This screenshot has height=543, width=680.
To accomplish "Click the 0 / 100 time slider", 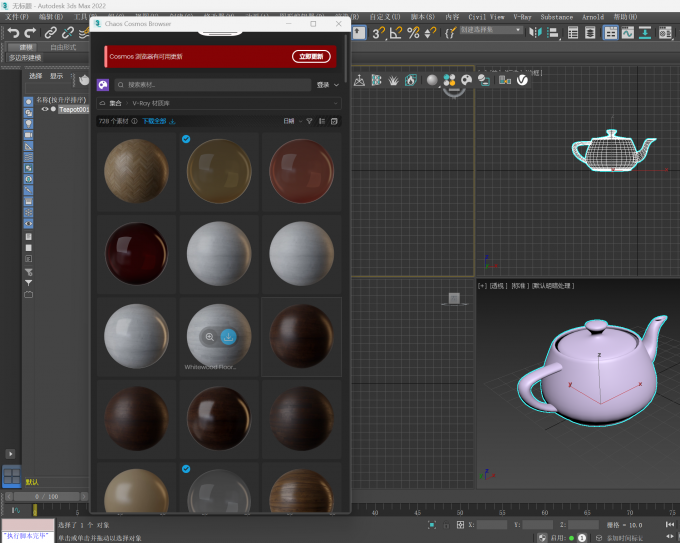I will 46,497.
